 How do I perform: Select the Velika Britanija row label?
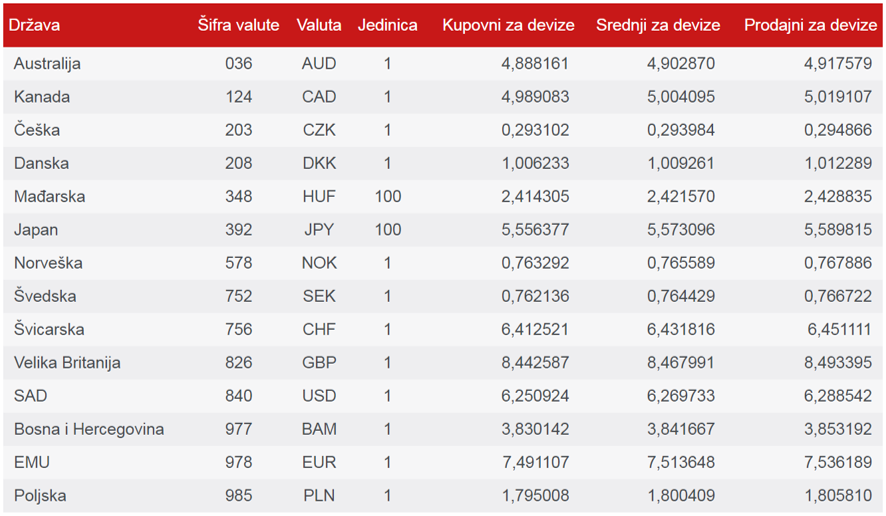pos(67,362)
